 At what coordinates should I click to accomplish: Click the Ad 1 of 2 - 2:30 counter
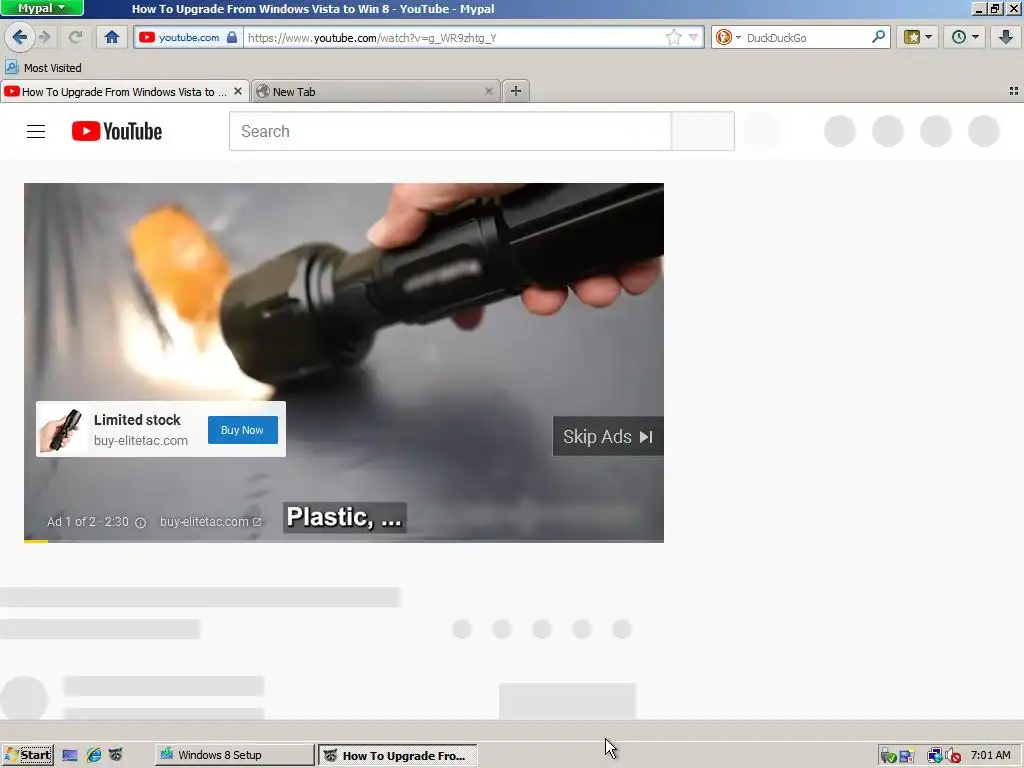pyautogui.click(x=88, y=522)
